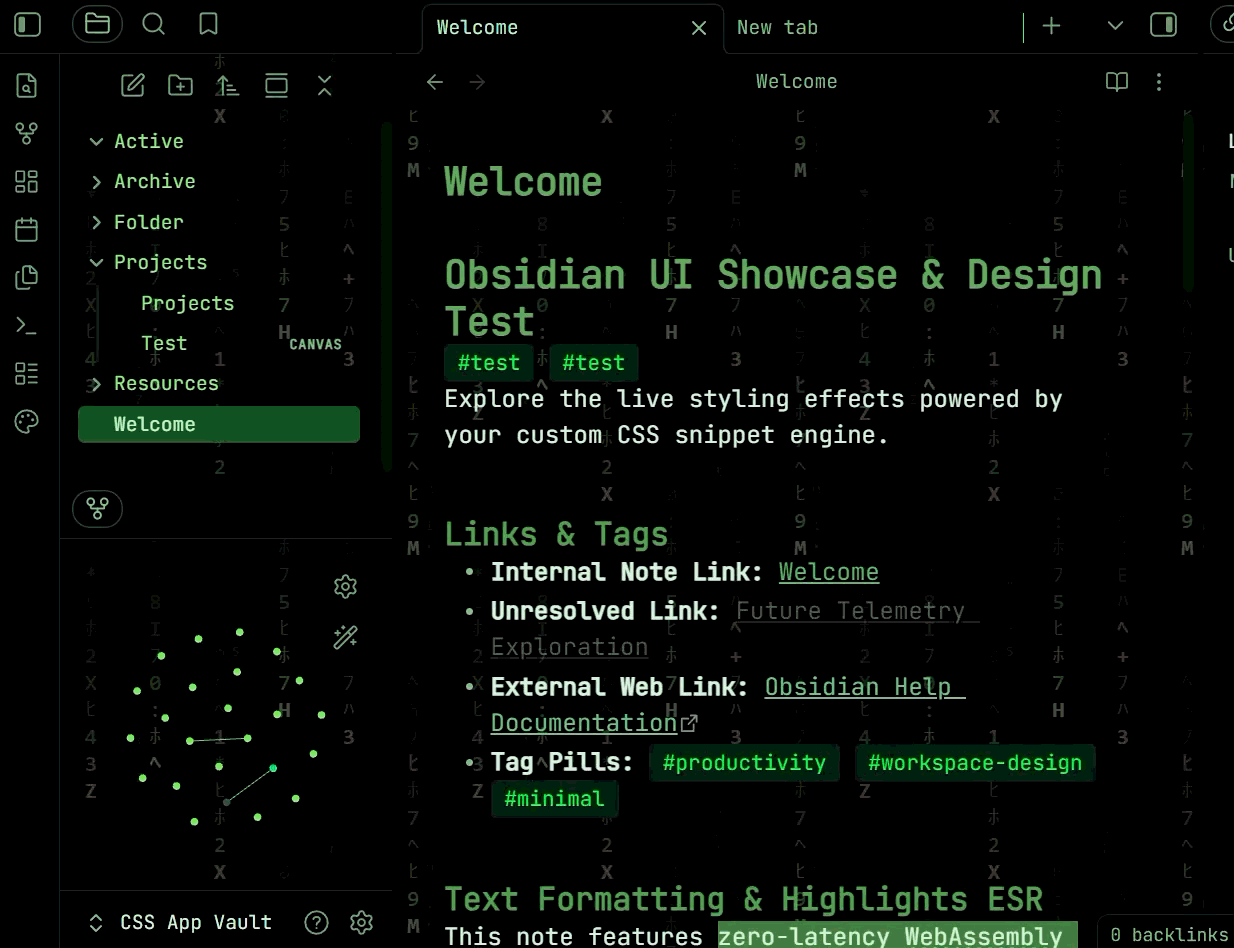Click the first #test tag
Image resolution: width=1234 pixels, height=948 pixels.
point(489,363)
